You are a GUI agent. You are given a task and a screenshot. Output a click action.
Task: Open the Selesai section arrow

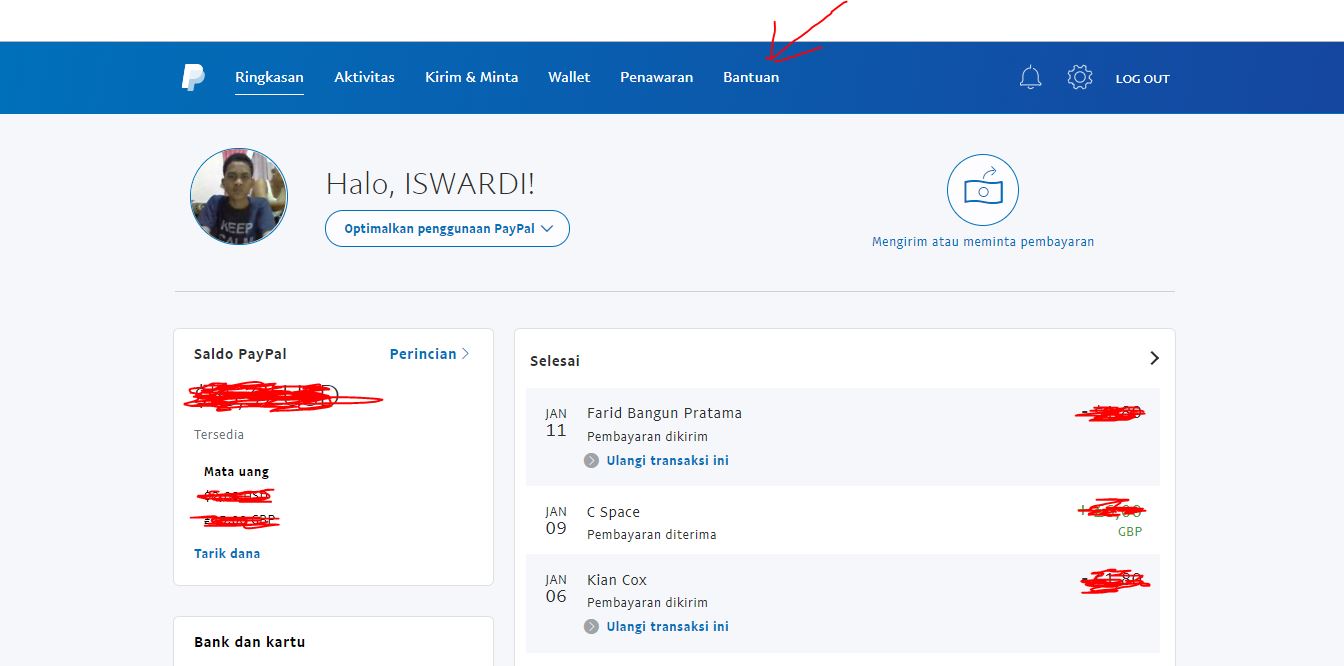(x=1154, y=358)
